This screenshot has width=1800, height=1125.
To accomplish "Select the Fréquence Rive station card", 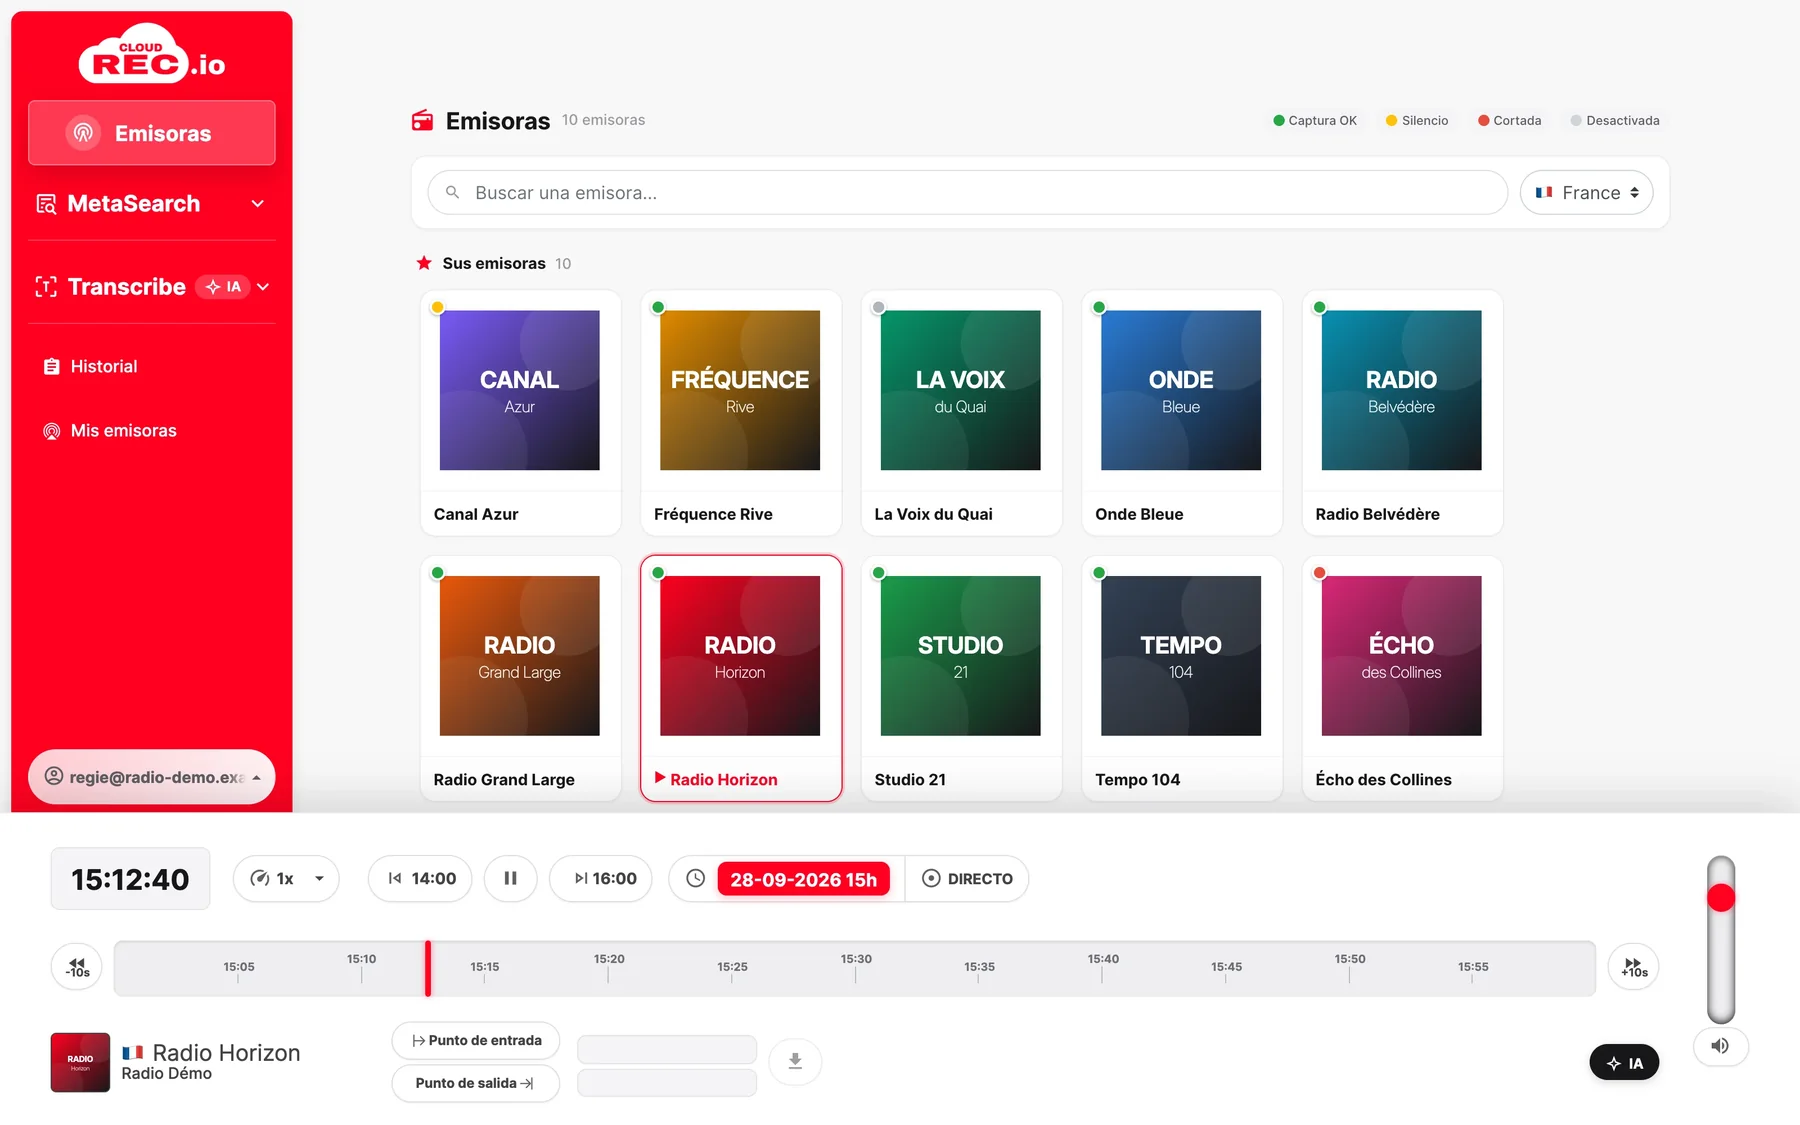I will 740,413.
